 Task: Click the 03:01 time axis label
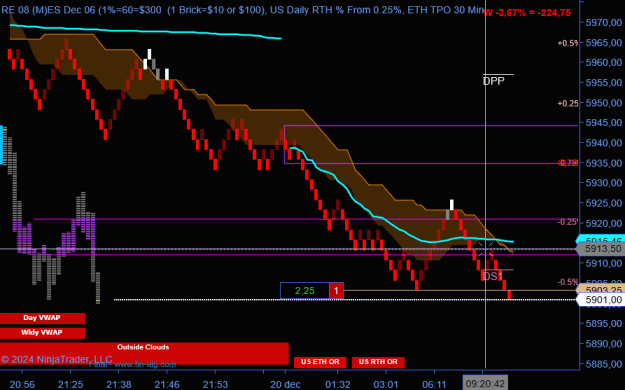386,384
